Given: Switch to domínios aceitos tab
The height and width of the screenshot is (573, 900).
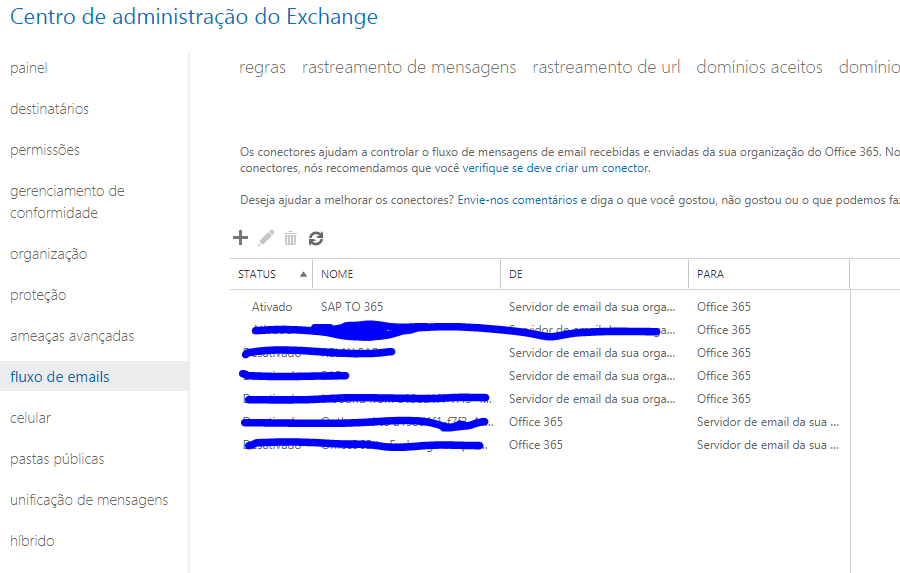Looking at the screenshot, I should (759, 67).
